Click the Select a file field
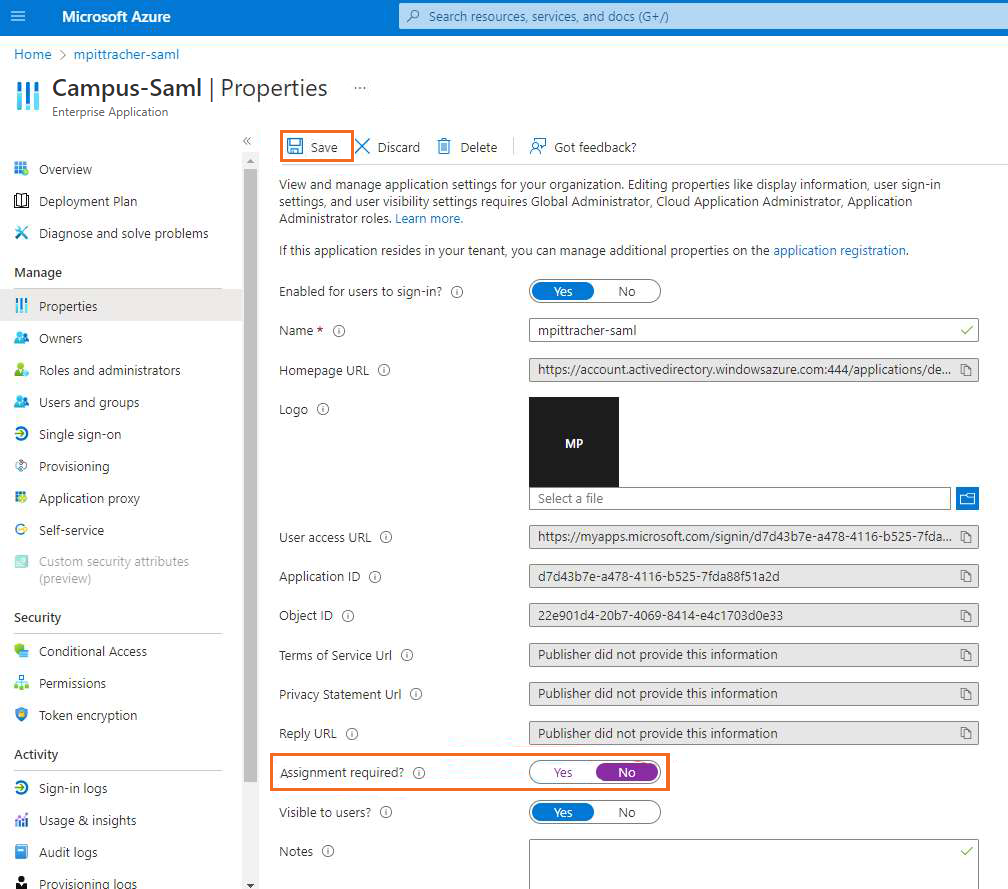This screenshot has height=889, width=1008. (x=739, y=498)
